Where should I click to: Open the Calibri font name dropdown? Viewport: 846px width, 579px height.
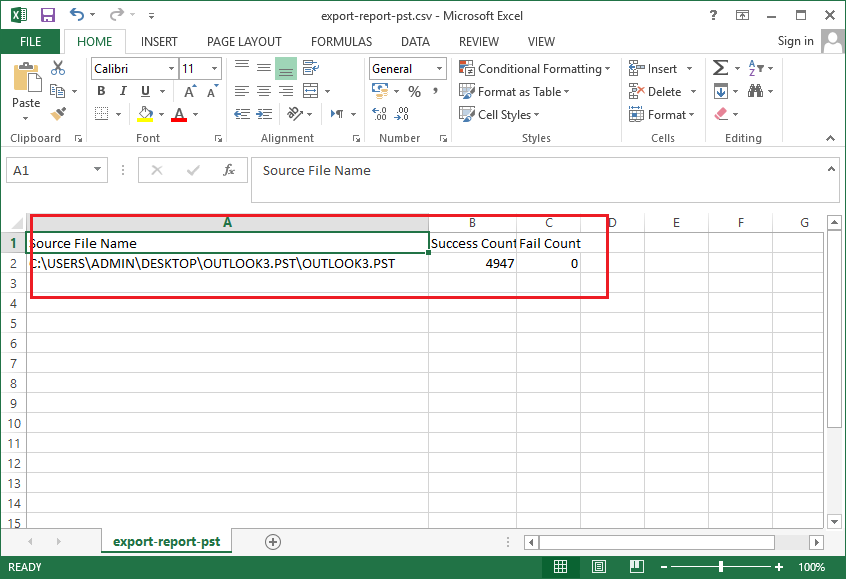[x=171, y=69]
